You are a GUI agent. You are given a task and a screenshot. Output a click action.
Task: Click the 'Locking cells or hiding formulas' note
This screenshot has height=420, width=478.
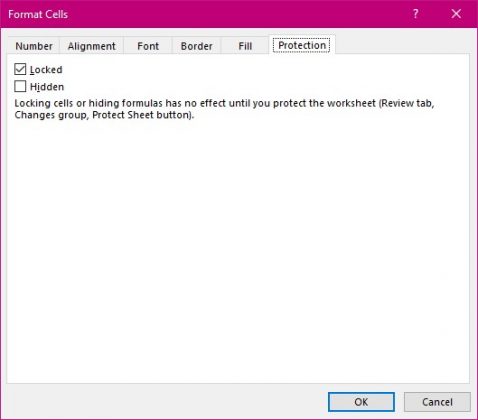[x=224, y=109]
